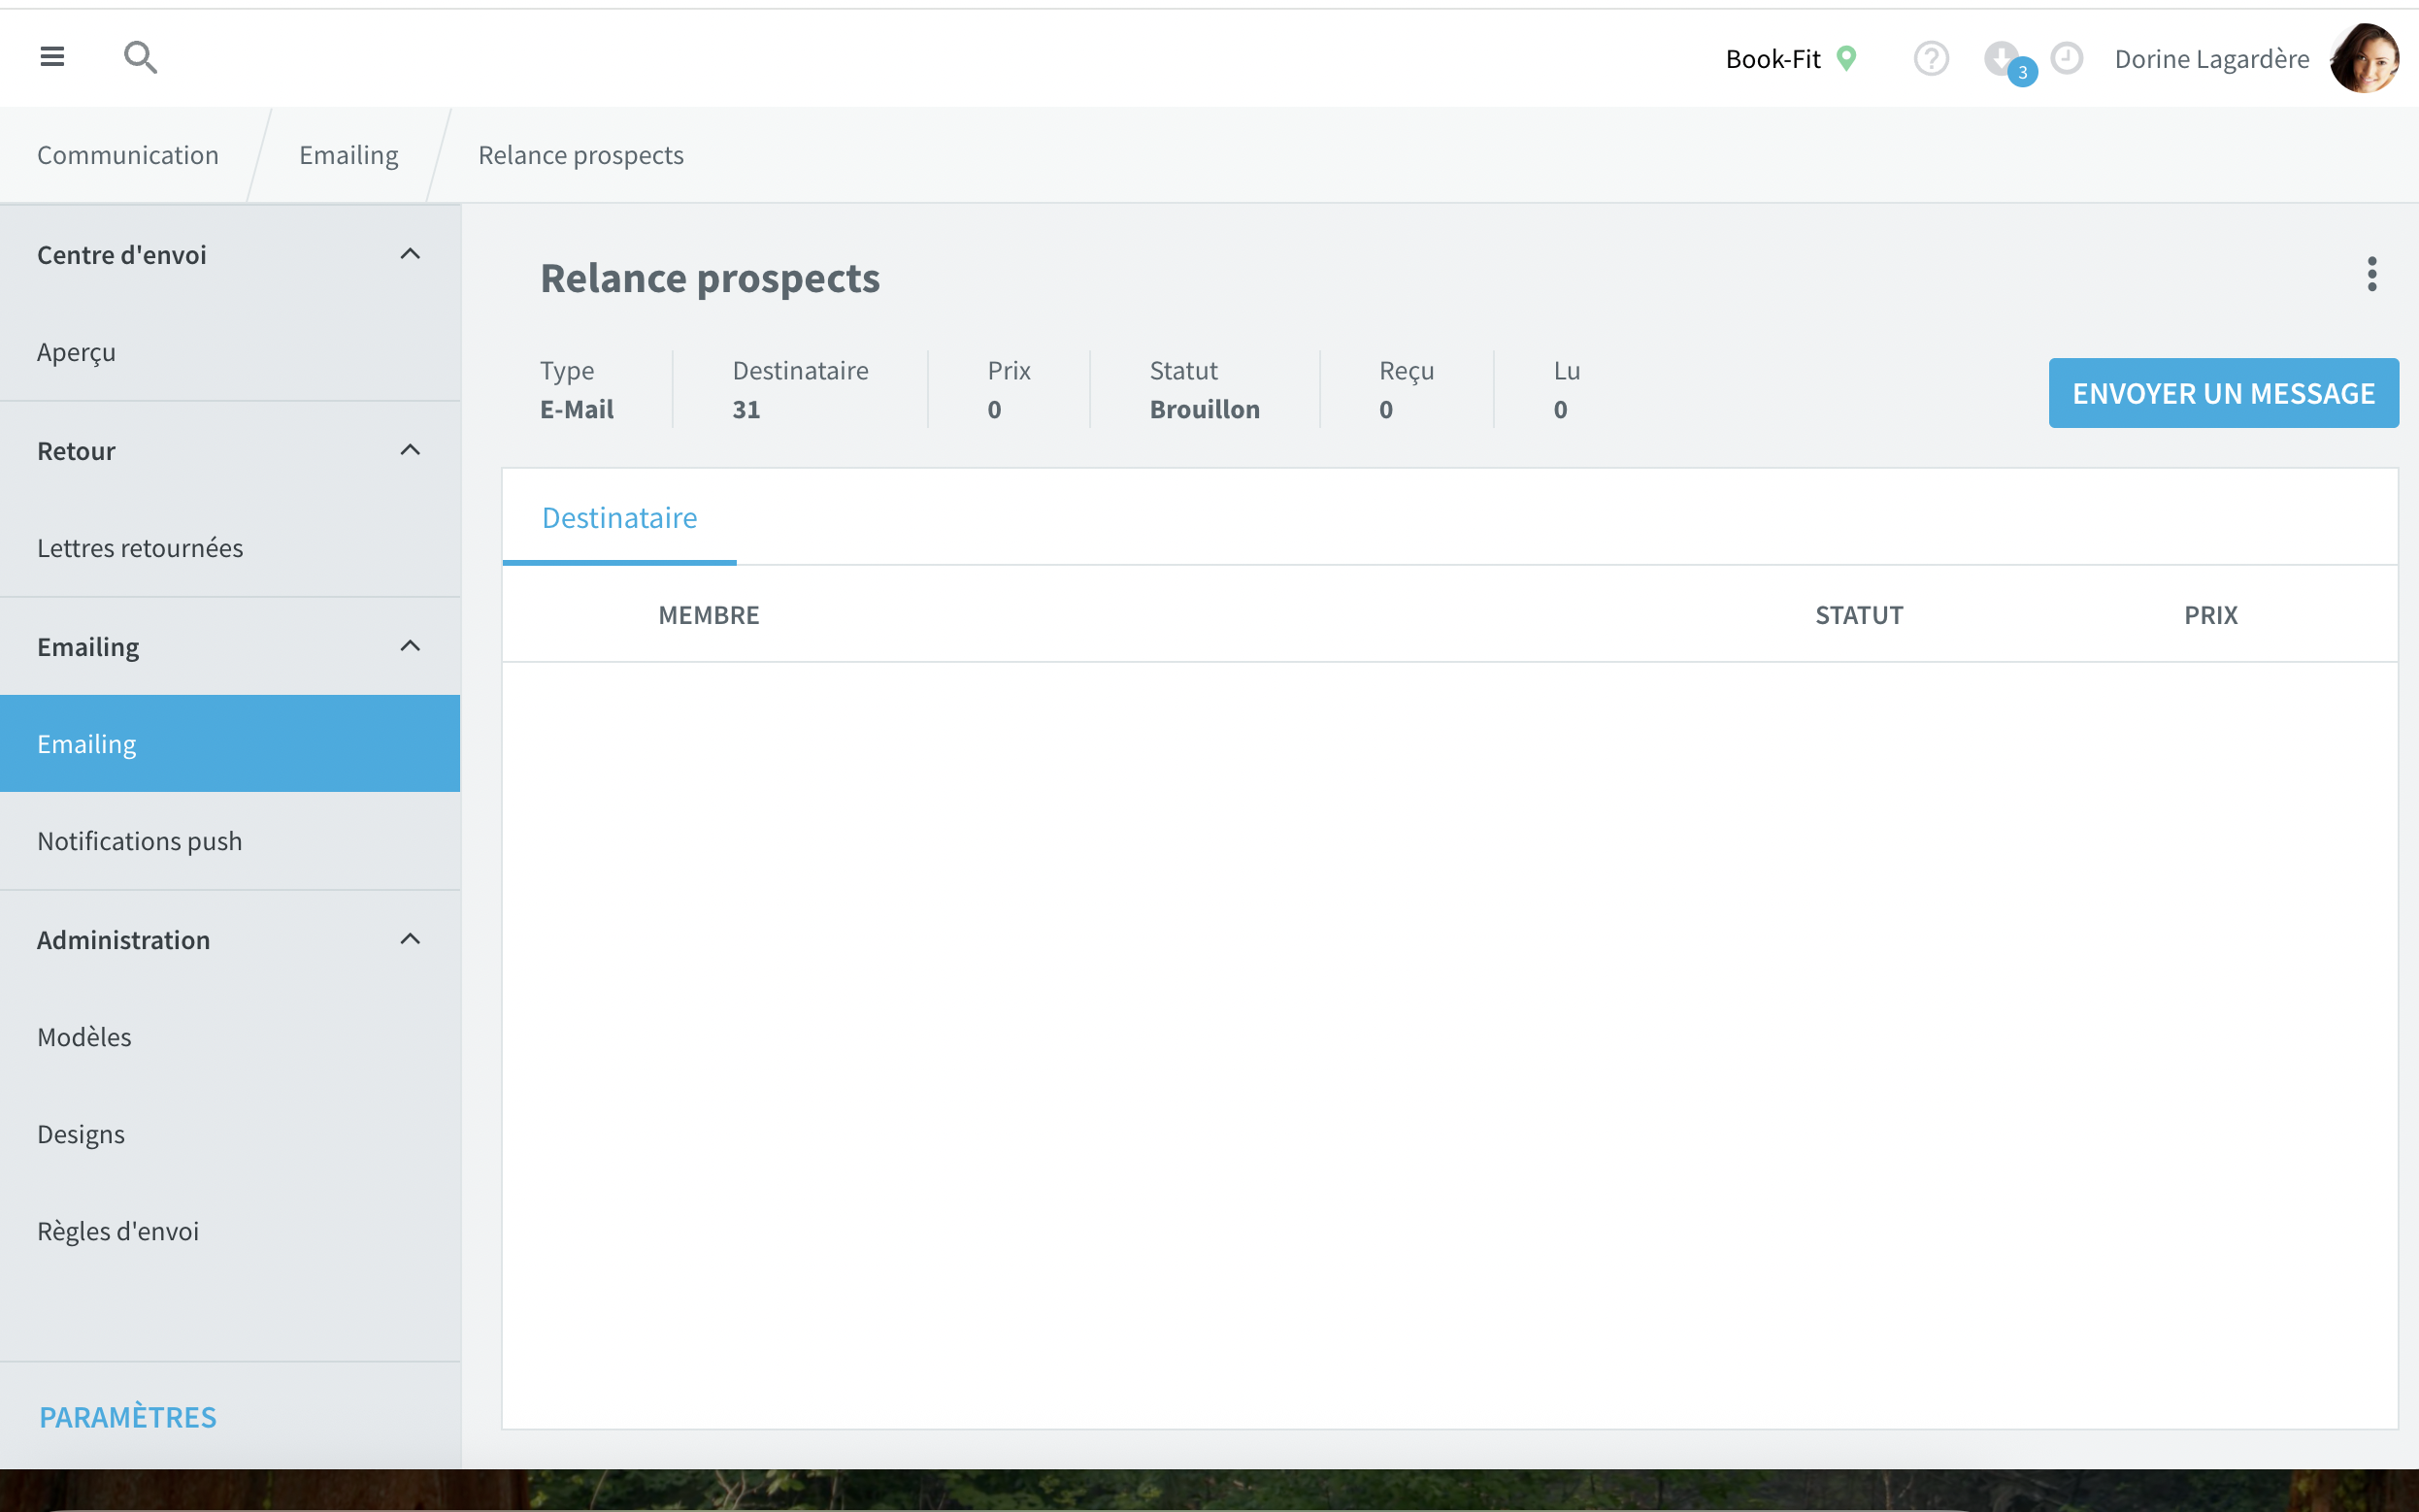Click the clock history icon

pos(2067,58)
